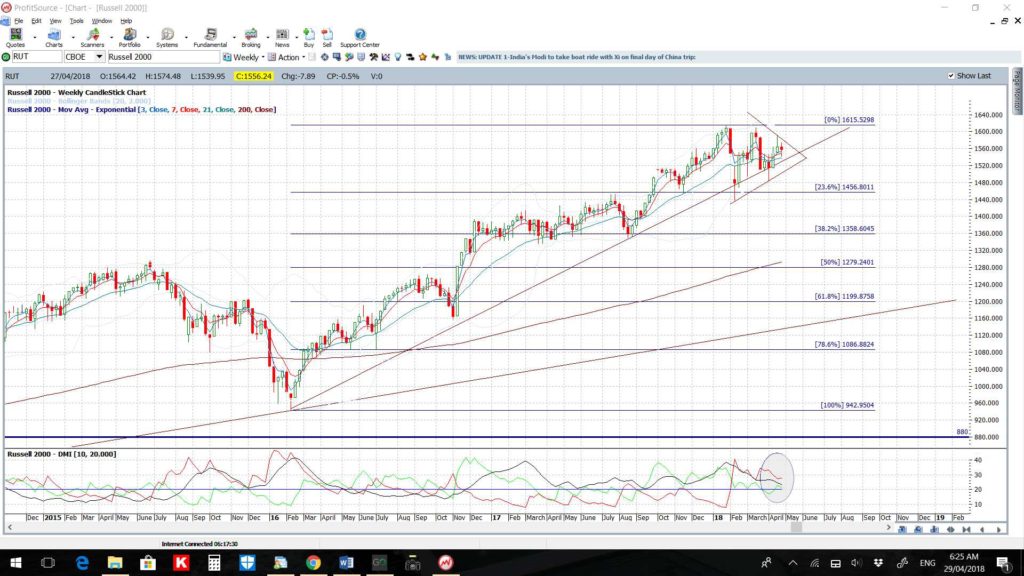Click the green circular icon beside symbol field

pos(7,57)
